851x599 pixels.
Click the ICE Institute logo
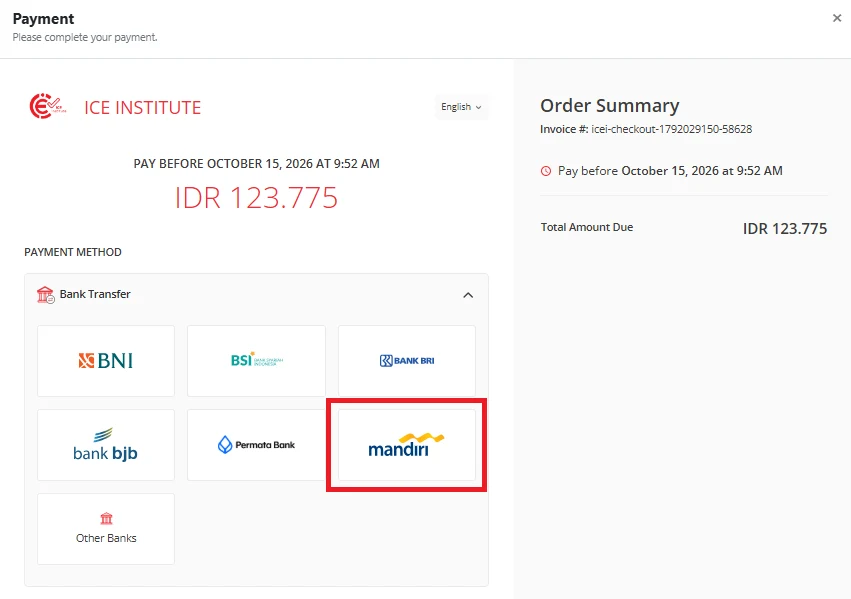click(47, 106)
